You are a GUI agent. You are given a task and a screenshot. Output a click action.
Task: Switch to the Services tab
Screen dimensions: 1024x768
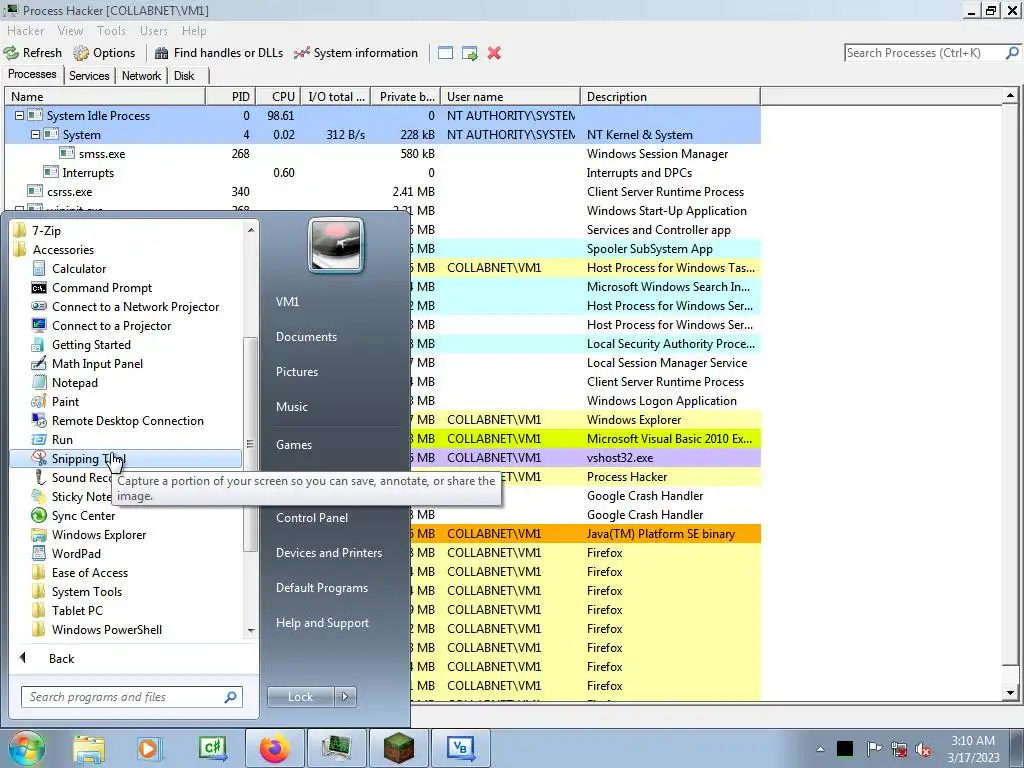[x=89, y=76]
